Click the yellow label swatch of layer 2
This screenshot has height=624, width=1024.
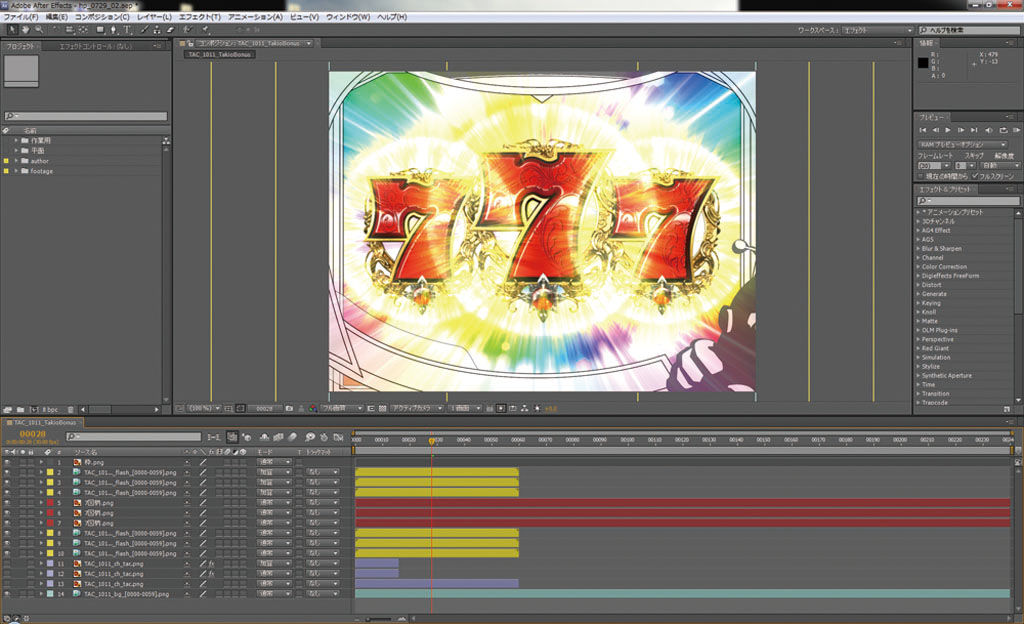(50, 472)
